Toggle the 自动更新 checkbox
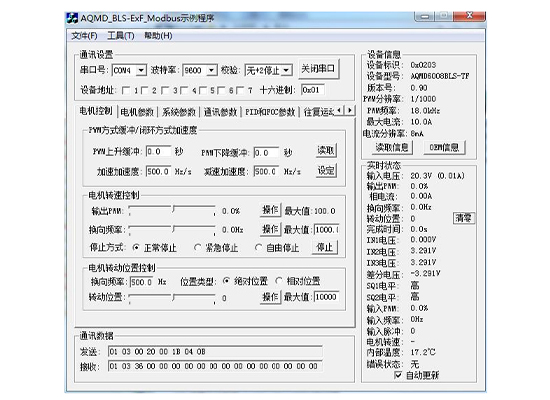Screen dimensions: 550x400 [x=397, y=375]
